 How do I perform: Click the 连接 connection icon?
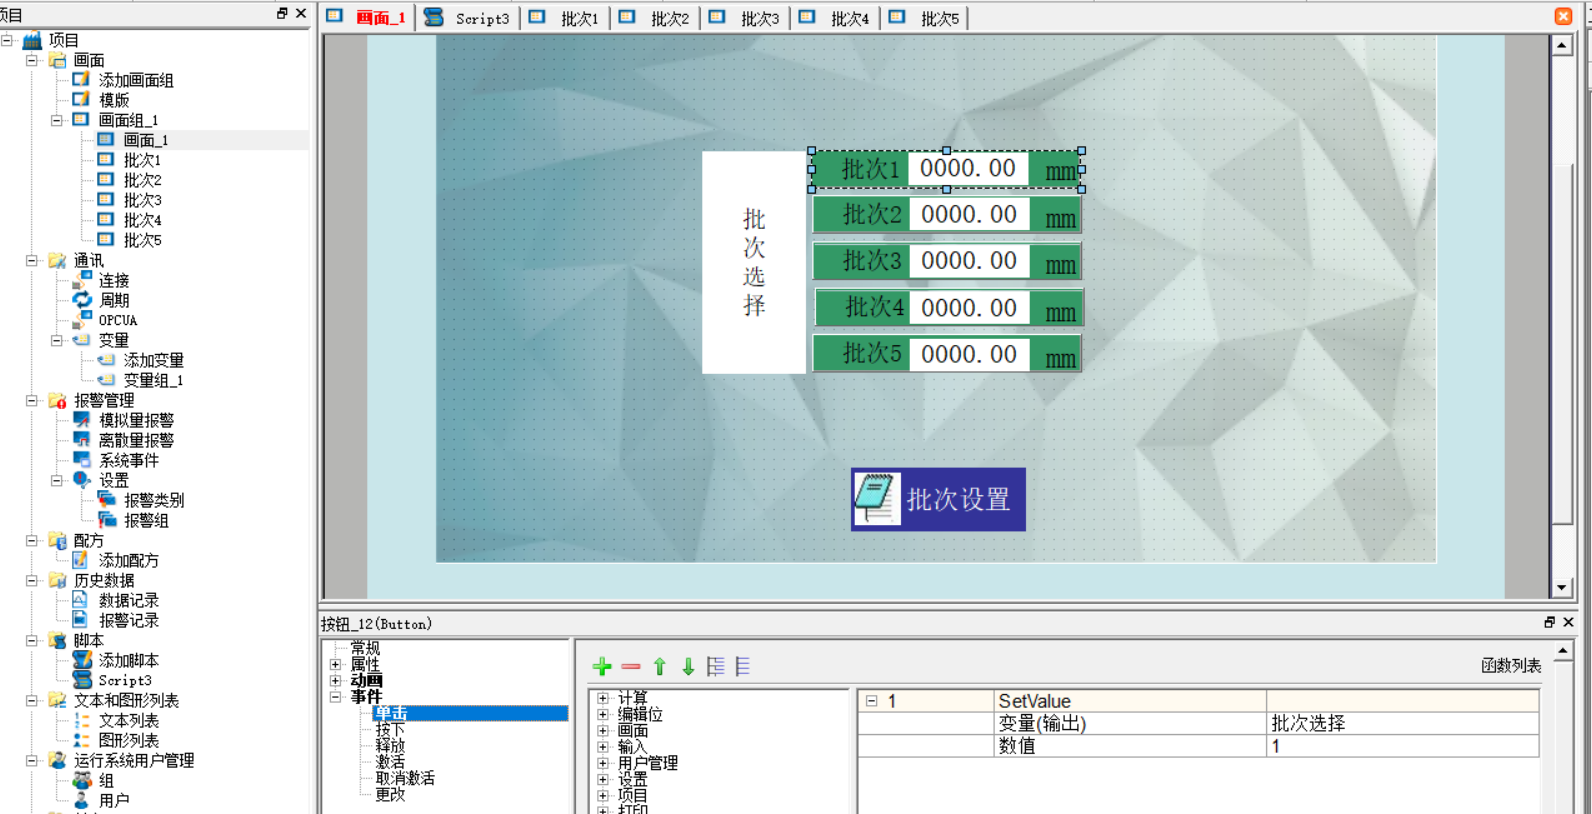pos(82,280)
